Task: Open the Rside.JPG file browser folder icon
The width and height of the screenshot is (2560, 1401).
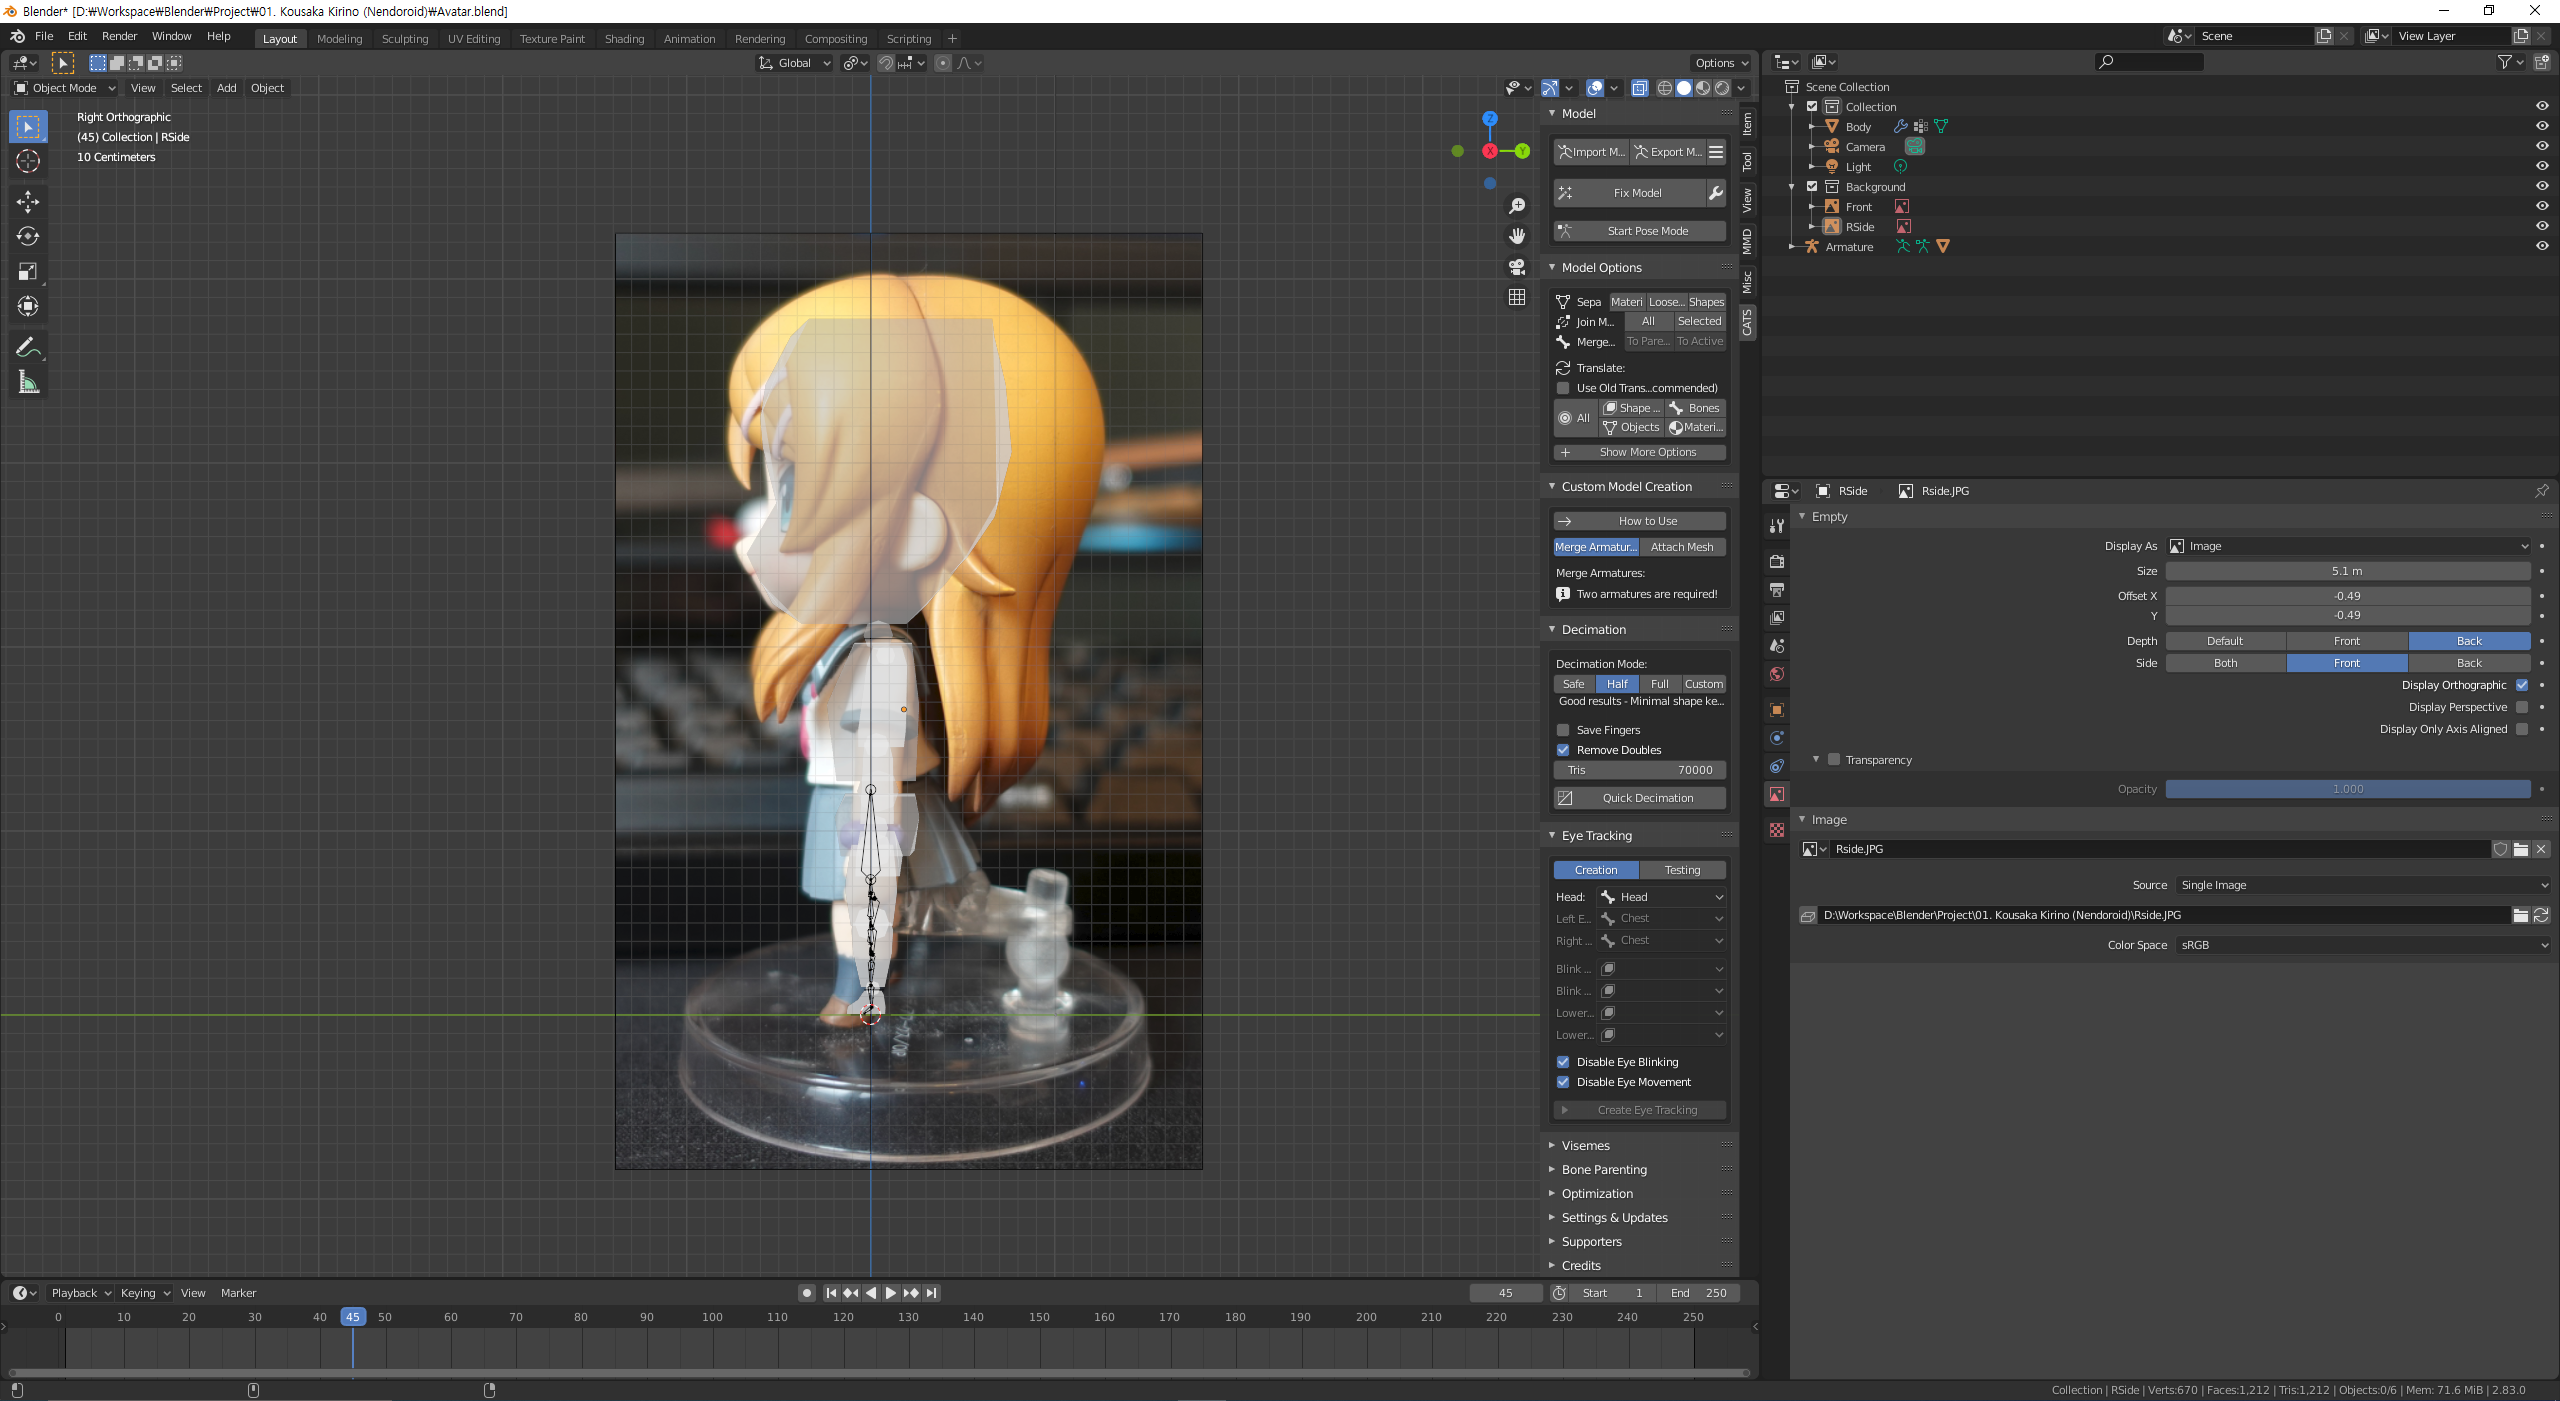Action: [2520, 849]
